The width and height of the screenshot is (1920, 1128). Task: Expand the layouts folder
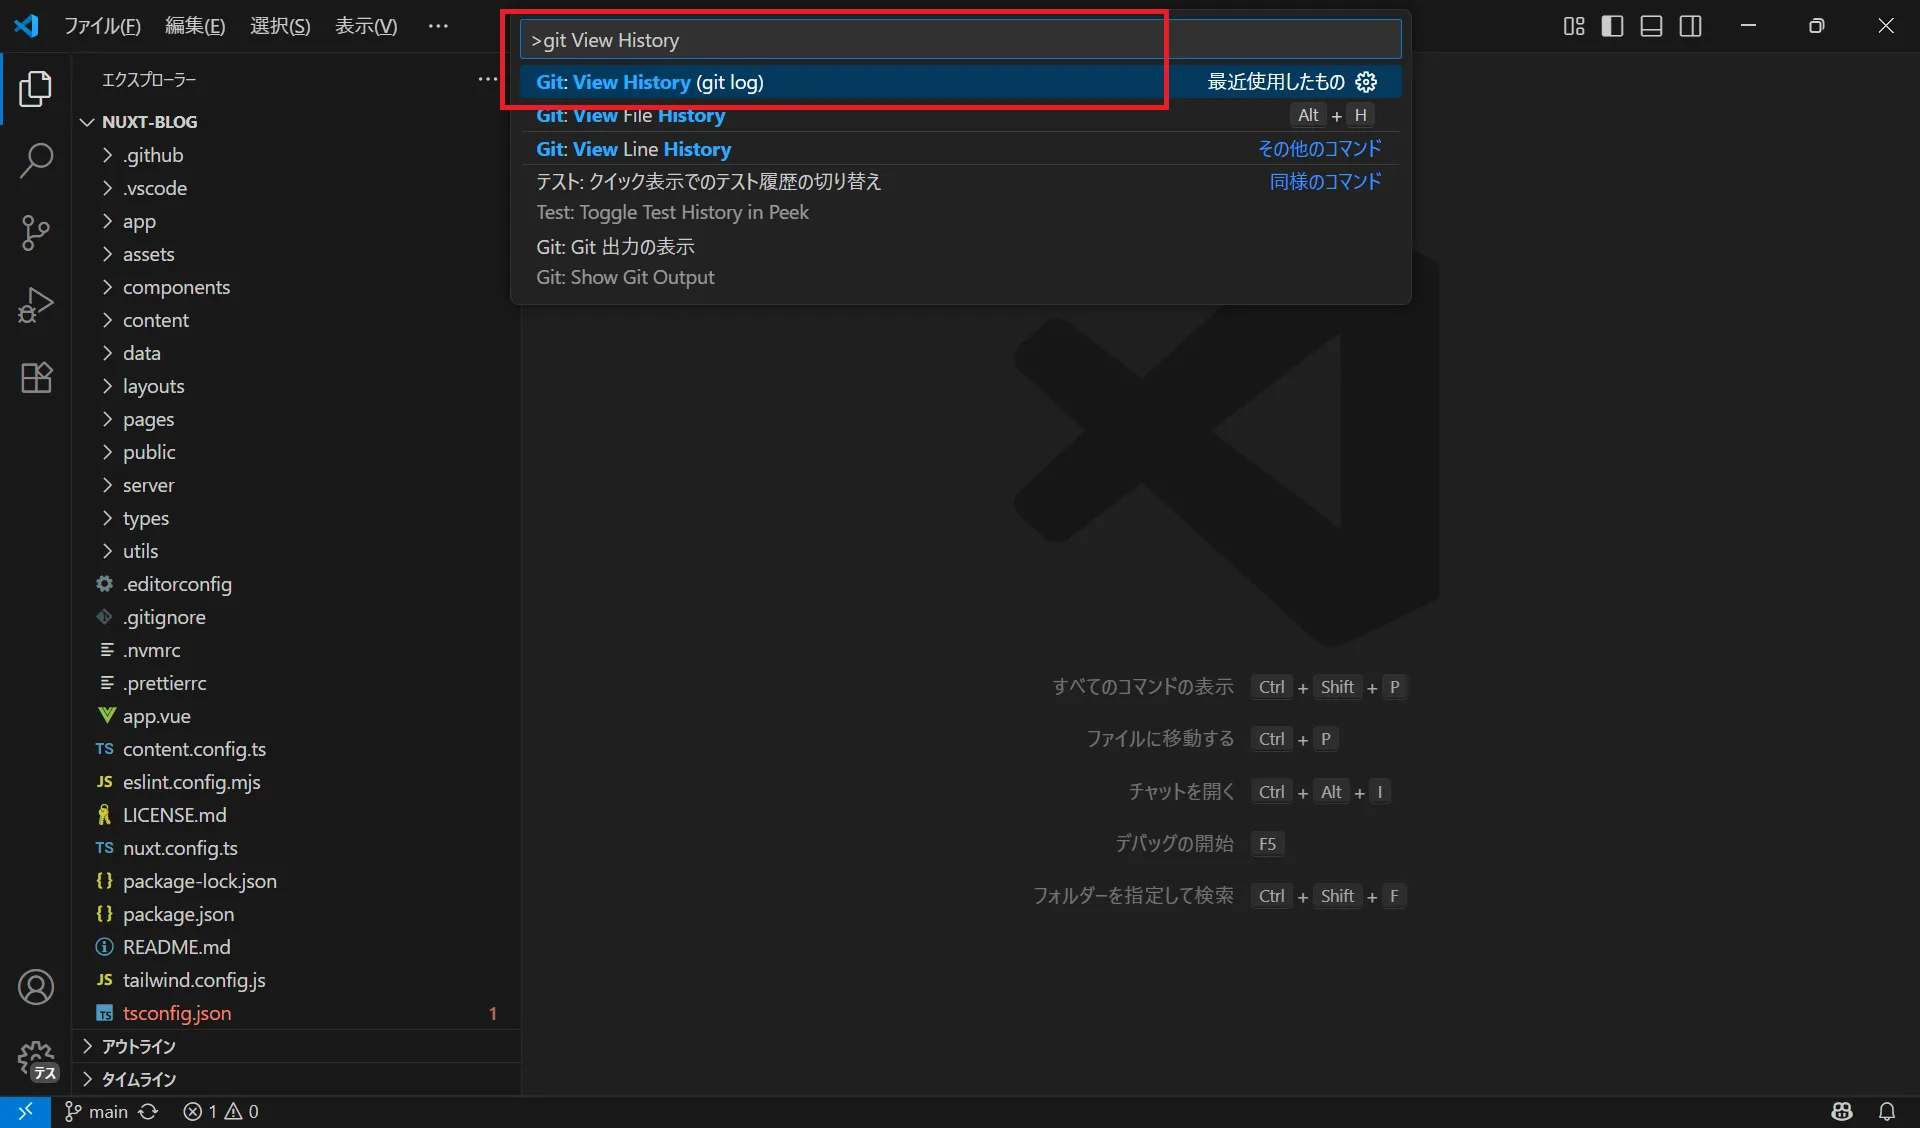(296, 386)
